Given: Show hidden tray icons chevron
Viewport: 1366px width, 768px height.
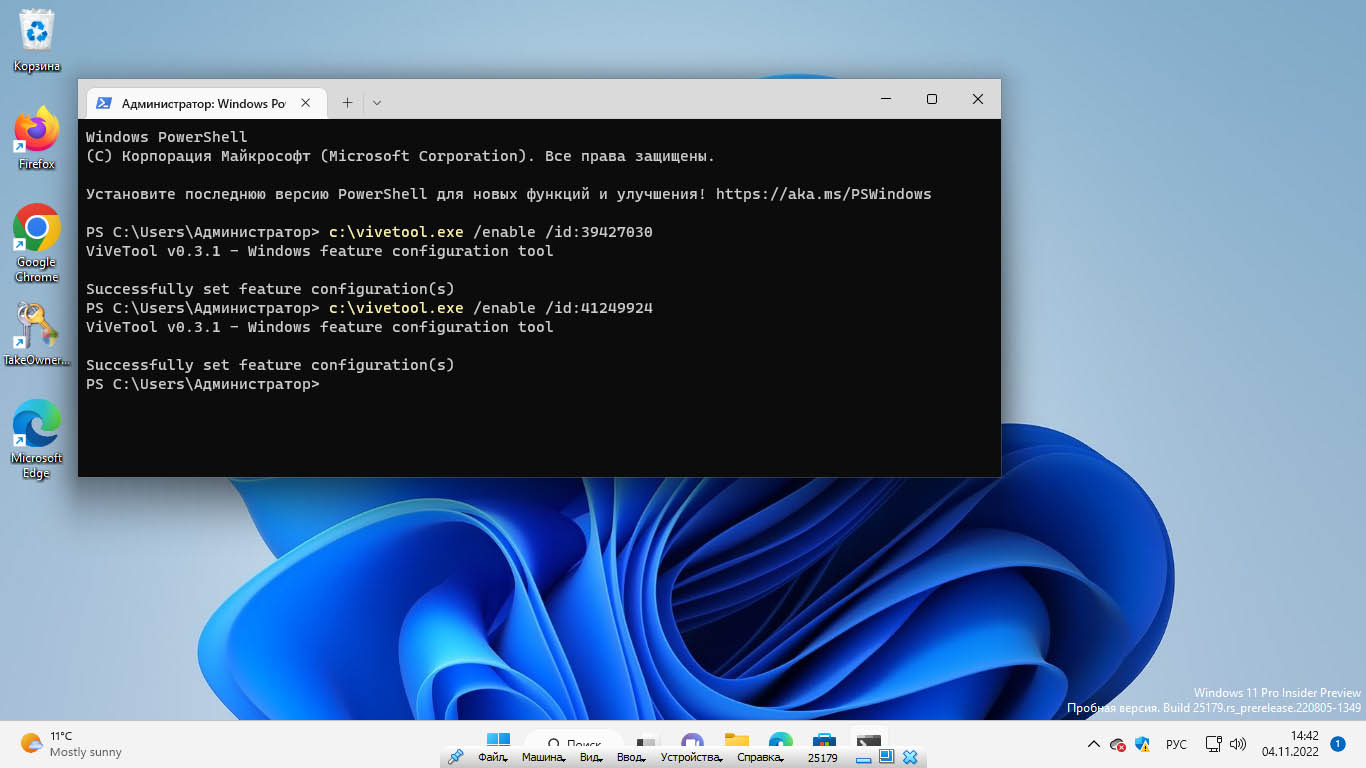Looking at the screenshot, I should [1094, 744].
